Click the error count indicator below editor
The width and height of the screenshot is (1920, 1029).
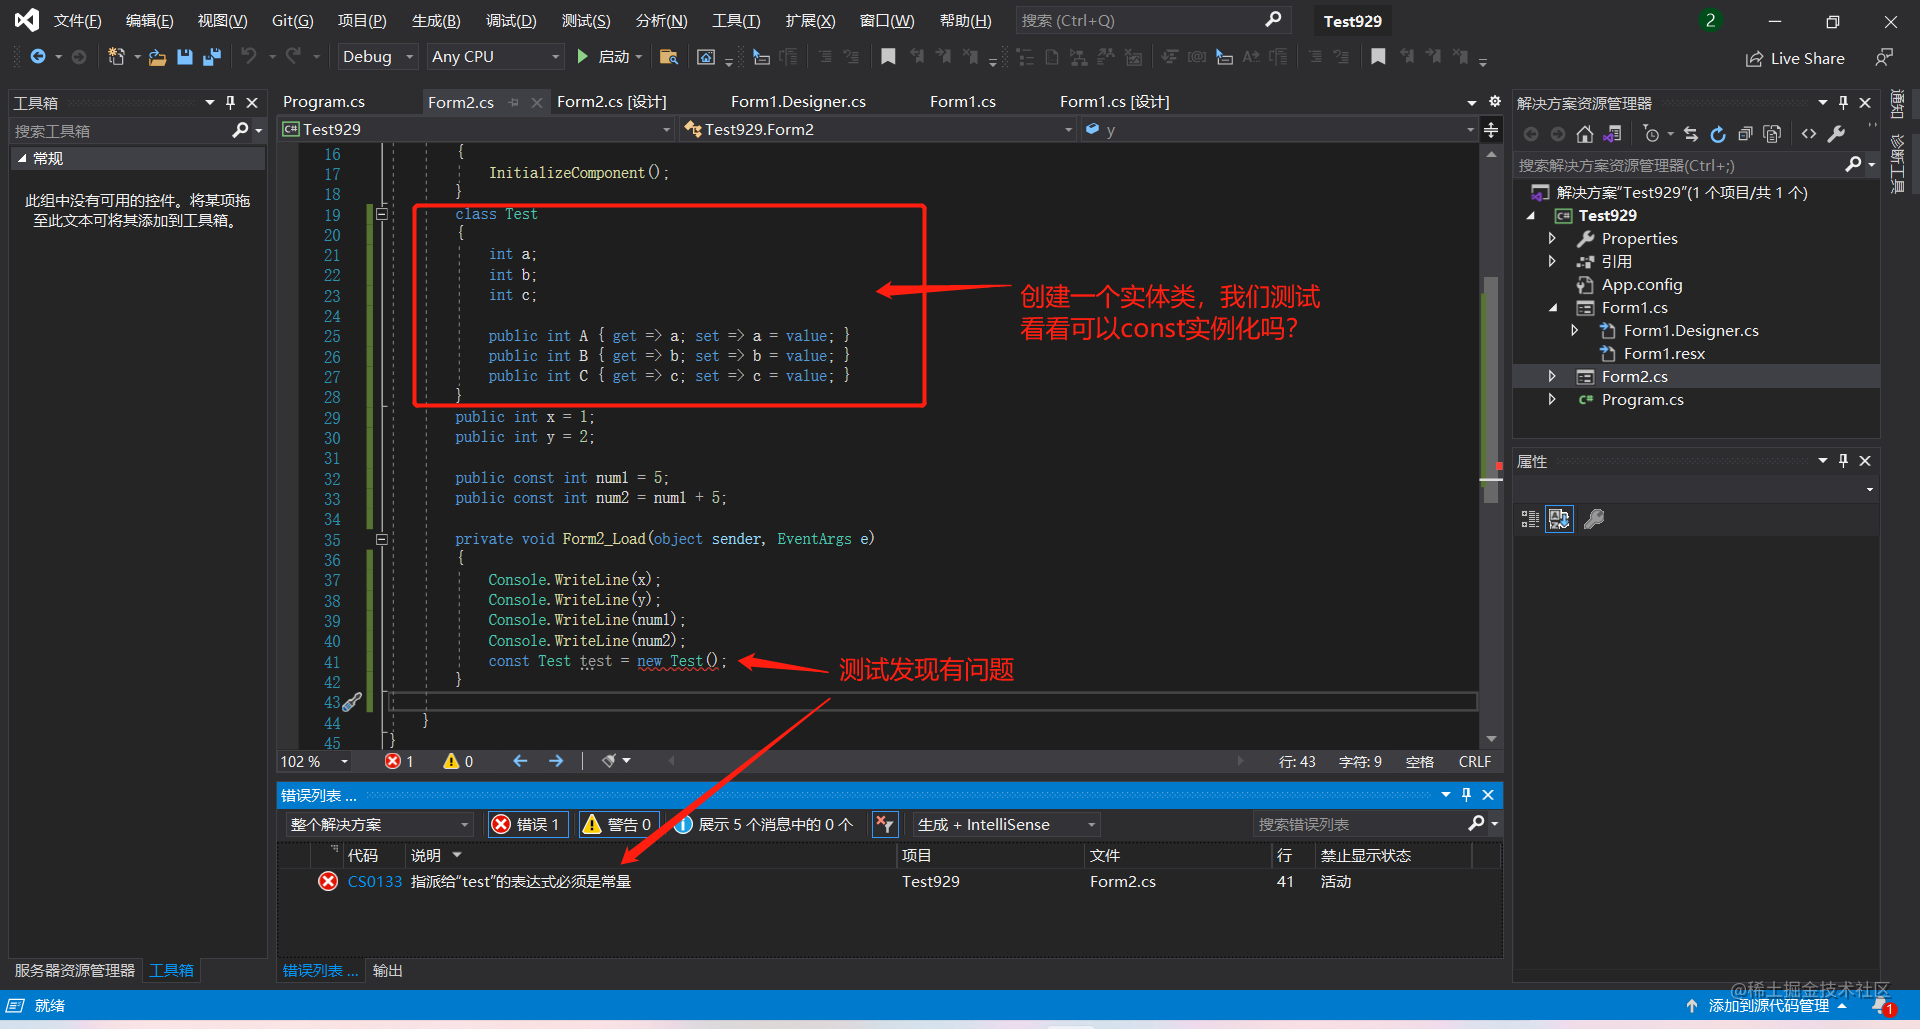pyautogui.click(x=399, y=761)
